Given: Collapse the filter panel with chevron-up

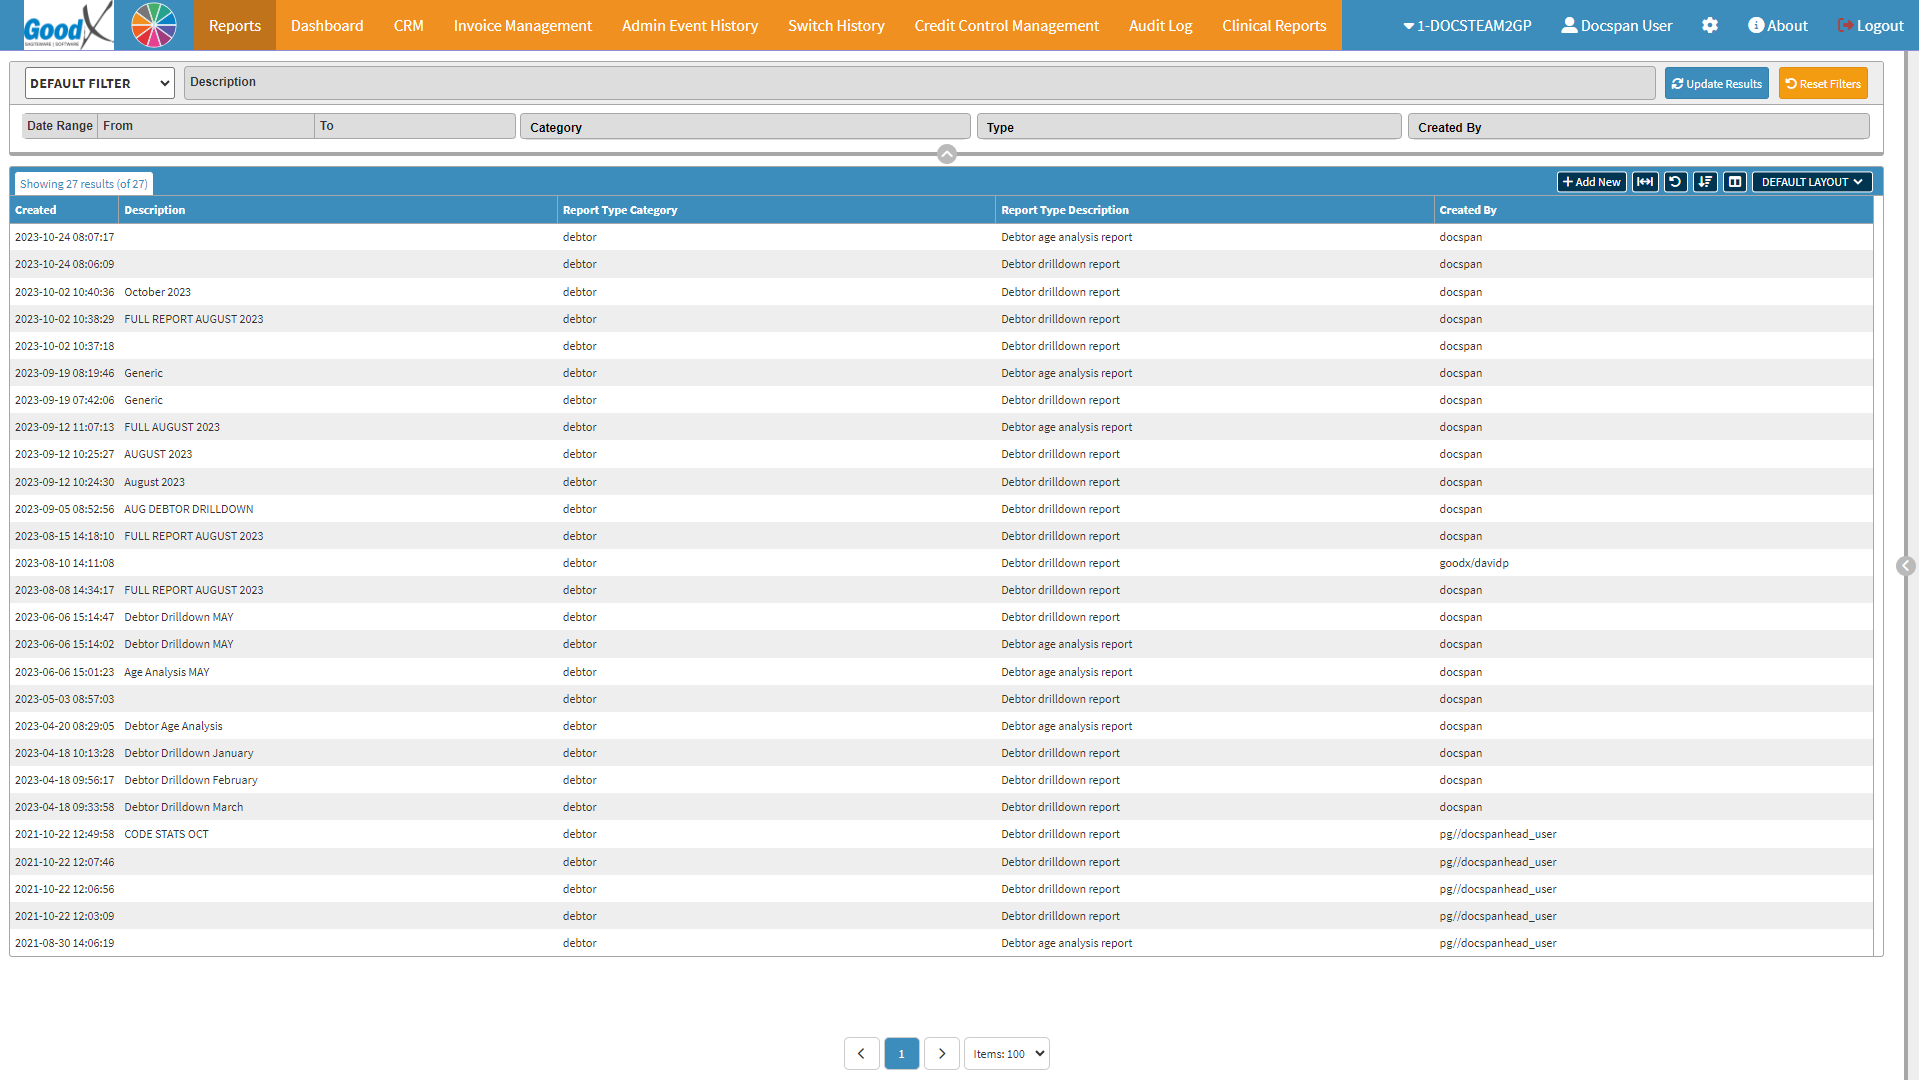Looking at the screenshot, I should pyautogui.click(x=947, y=154).
